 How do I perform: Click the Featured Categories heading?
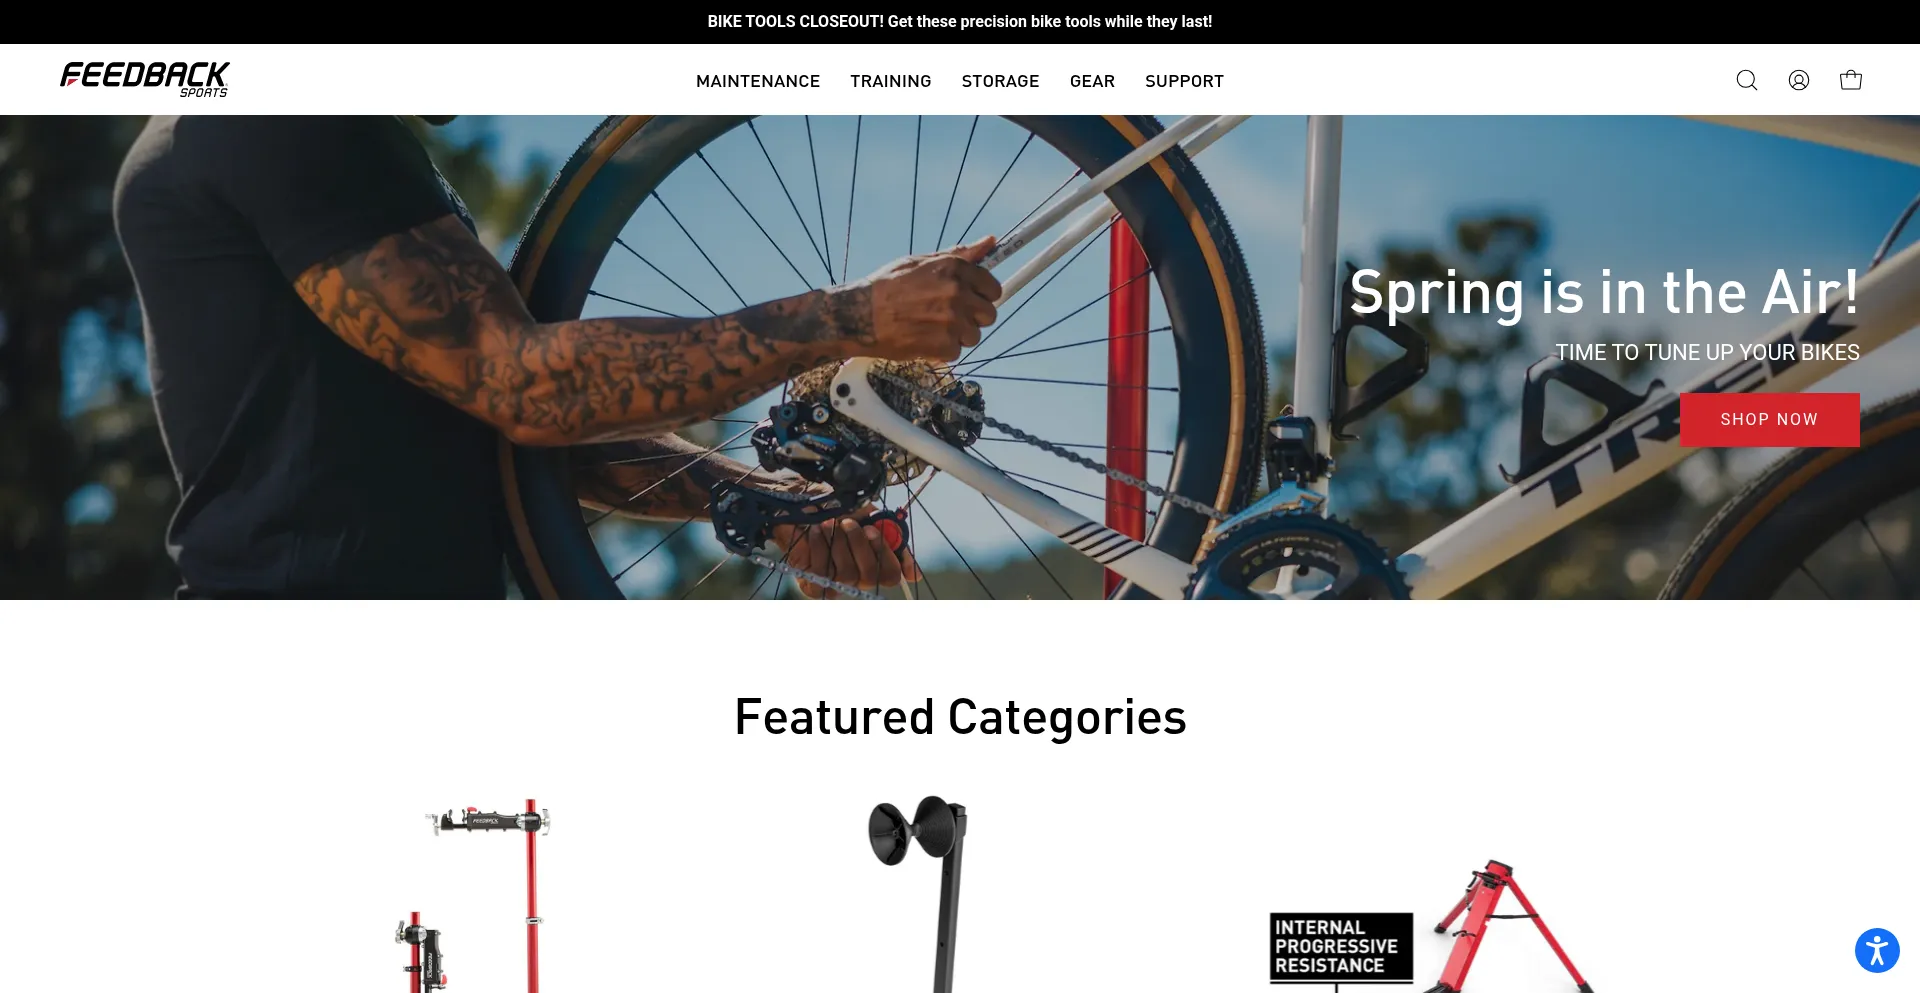tap(960, 717)
